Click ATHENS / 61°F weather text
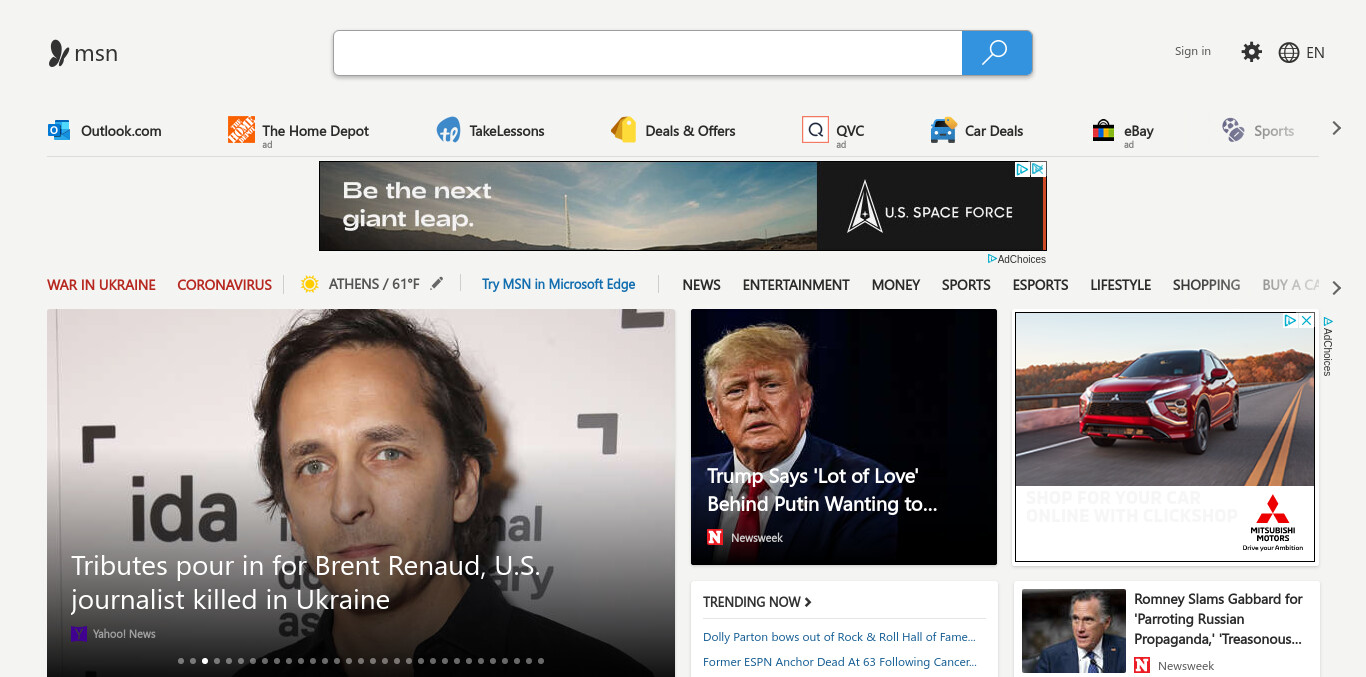 (374, 284)
